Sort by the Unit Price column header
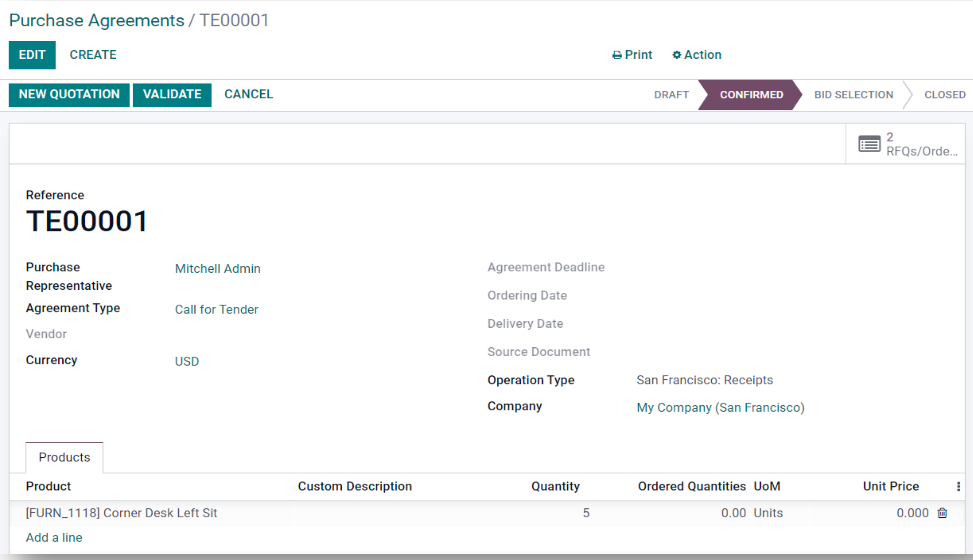Image resolution: width=973 pixels, height=560 pixels. [890, 486]
